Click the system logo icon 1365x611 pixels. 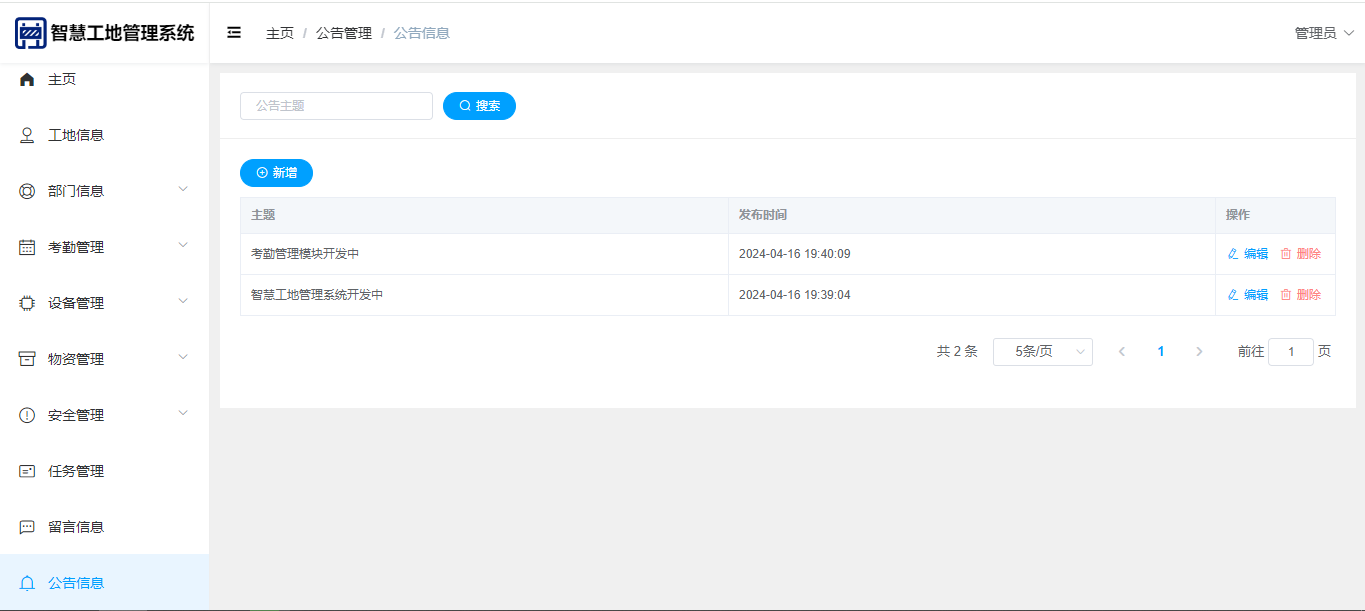pyautogui.click(x=30, y=33)
